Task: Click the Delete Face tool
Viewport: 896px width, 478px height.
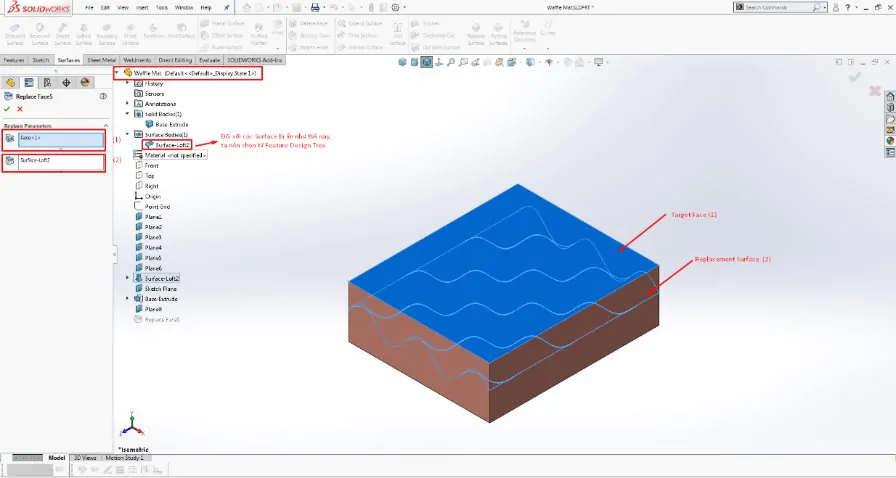Action: point(309,23)
